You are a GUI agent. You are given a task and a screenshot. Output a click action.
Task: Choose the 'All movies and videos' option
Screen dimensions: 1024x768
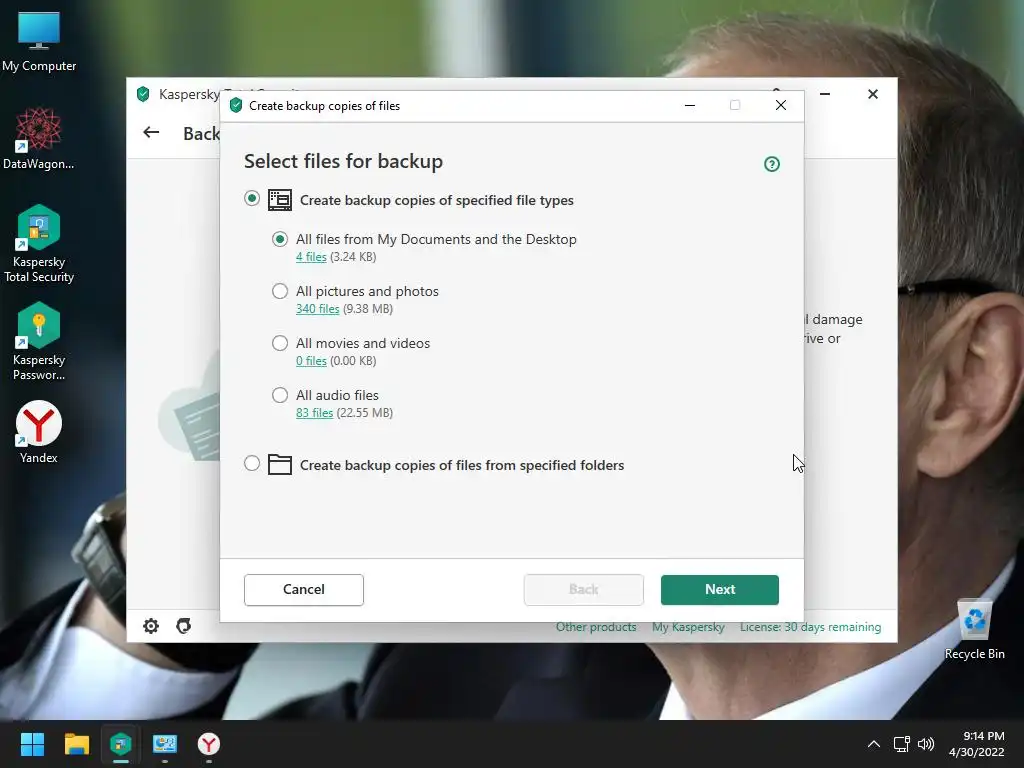click(280, 343)
